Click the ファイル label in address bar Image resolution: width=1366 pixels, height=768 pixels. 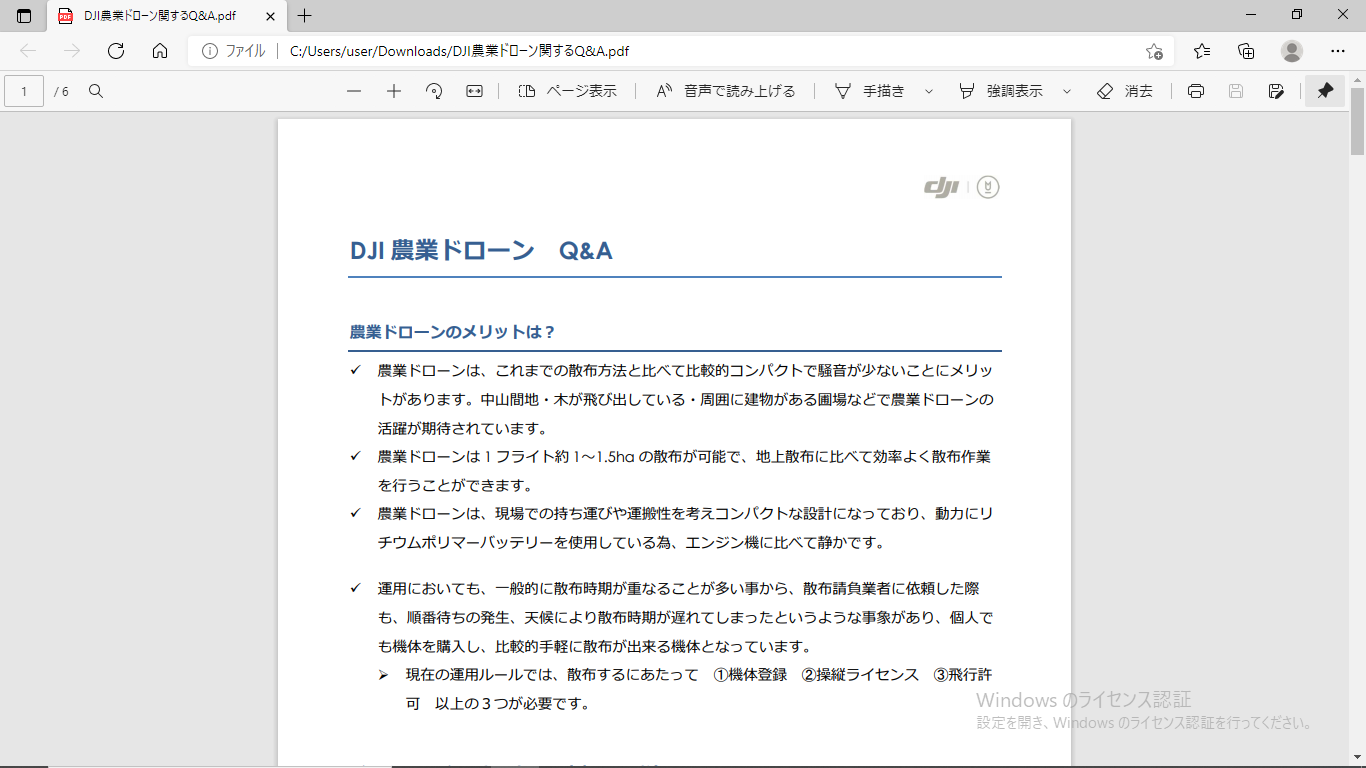[245, 51]
